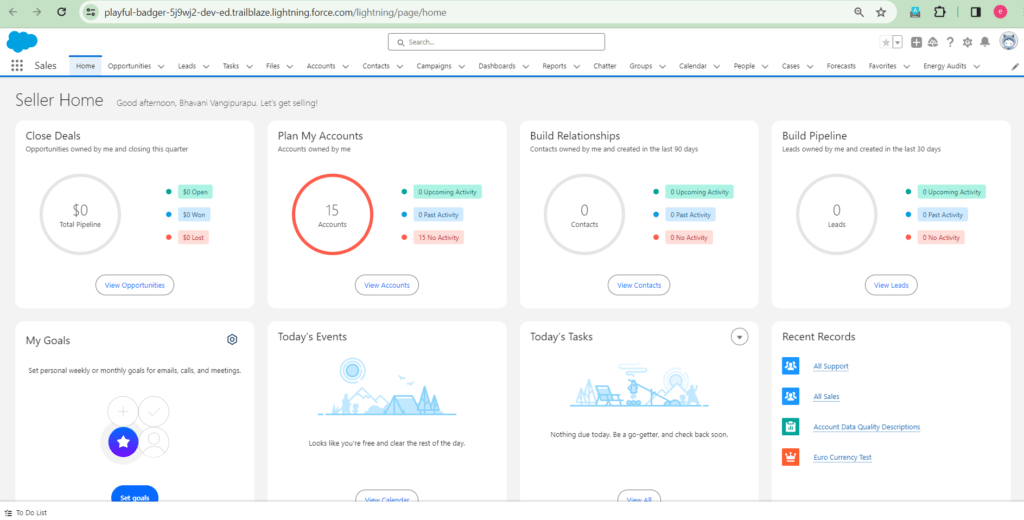Open the Reports tab
This screenshot has width=1024, height=520.
pos(554,66)
